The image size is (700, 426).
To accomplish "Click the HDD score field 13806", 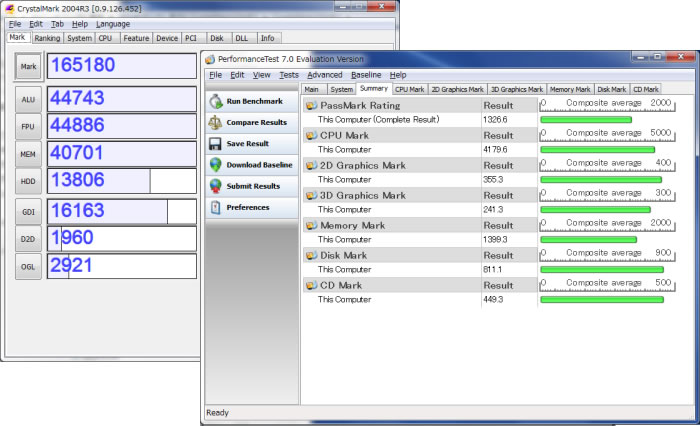I will 121,180.
